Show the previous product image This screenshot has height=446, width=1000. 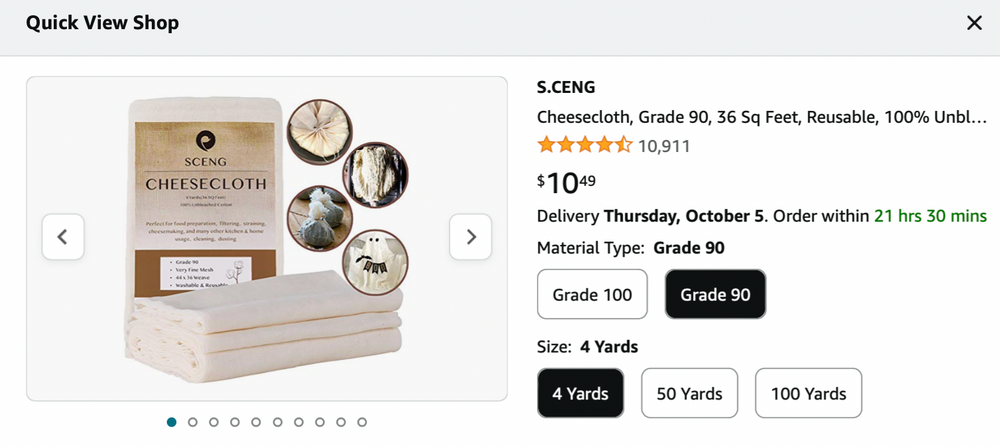pyautogui.click(x=63, y=237)
